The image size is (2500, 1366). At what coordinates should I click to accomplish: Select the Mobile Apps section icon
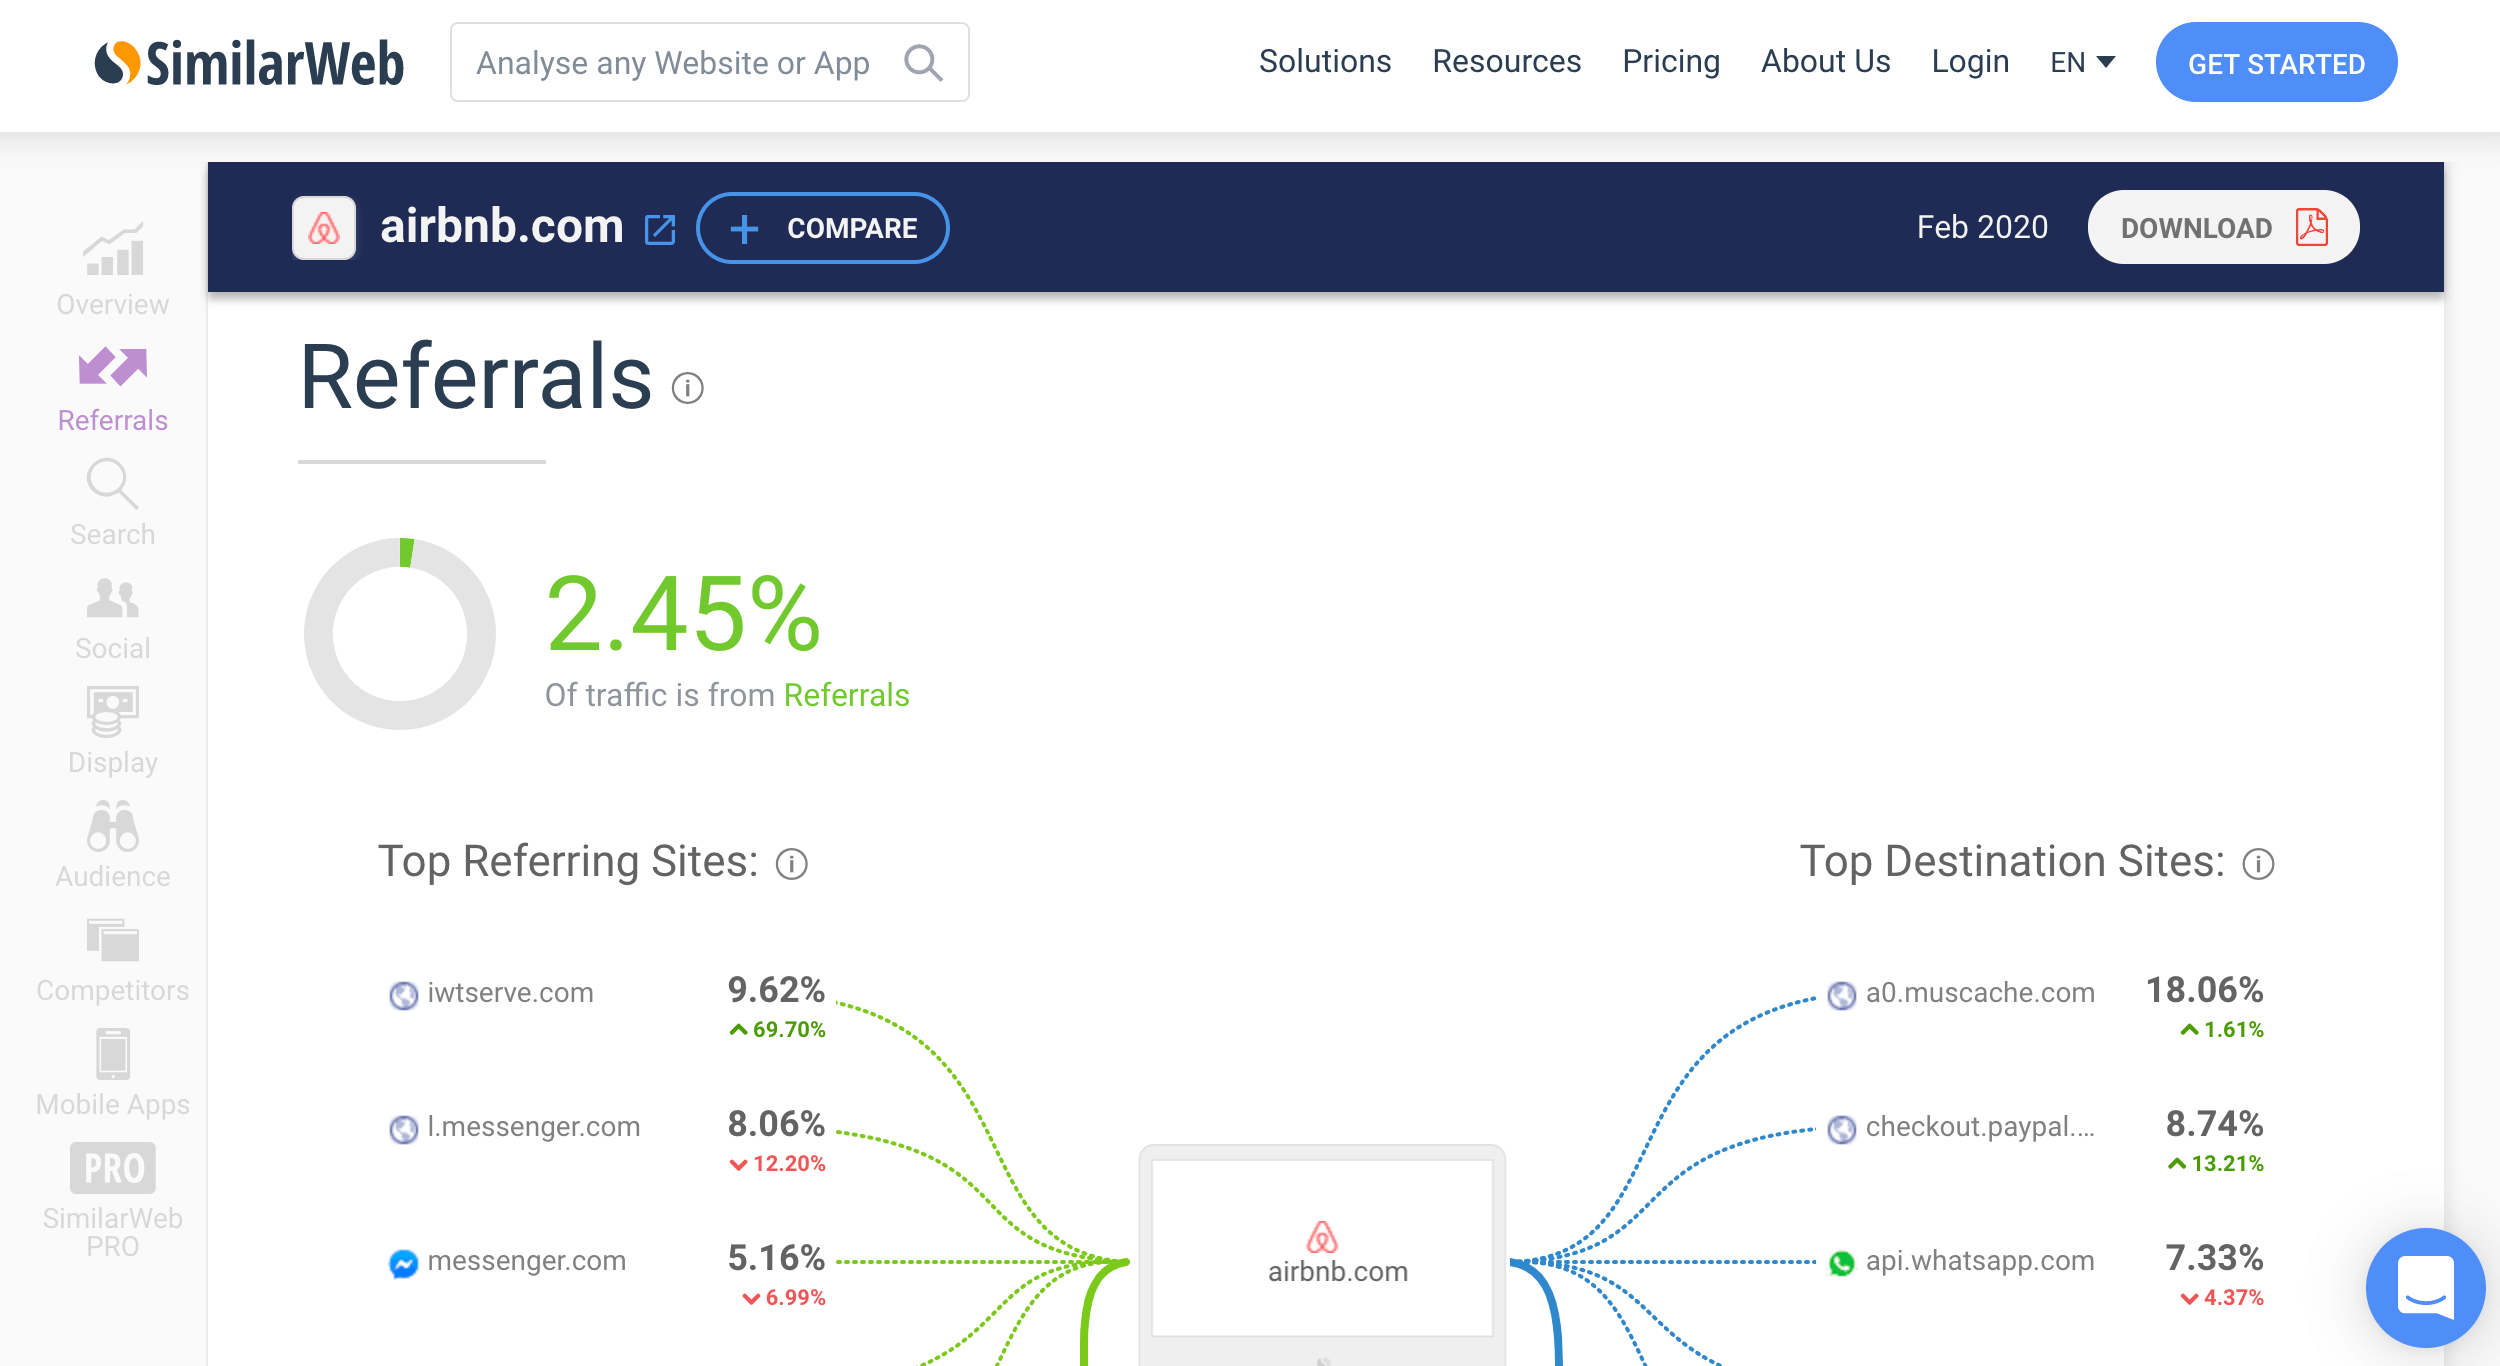coord(113,1055)
